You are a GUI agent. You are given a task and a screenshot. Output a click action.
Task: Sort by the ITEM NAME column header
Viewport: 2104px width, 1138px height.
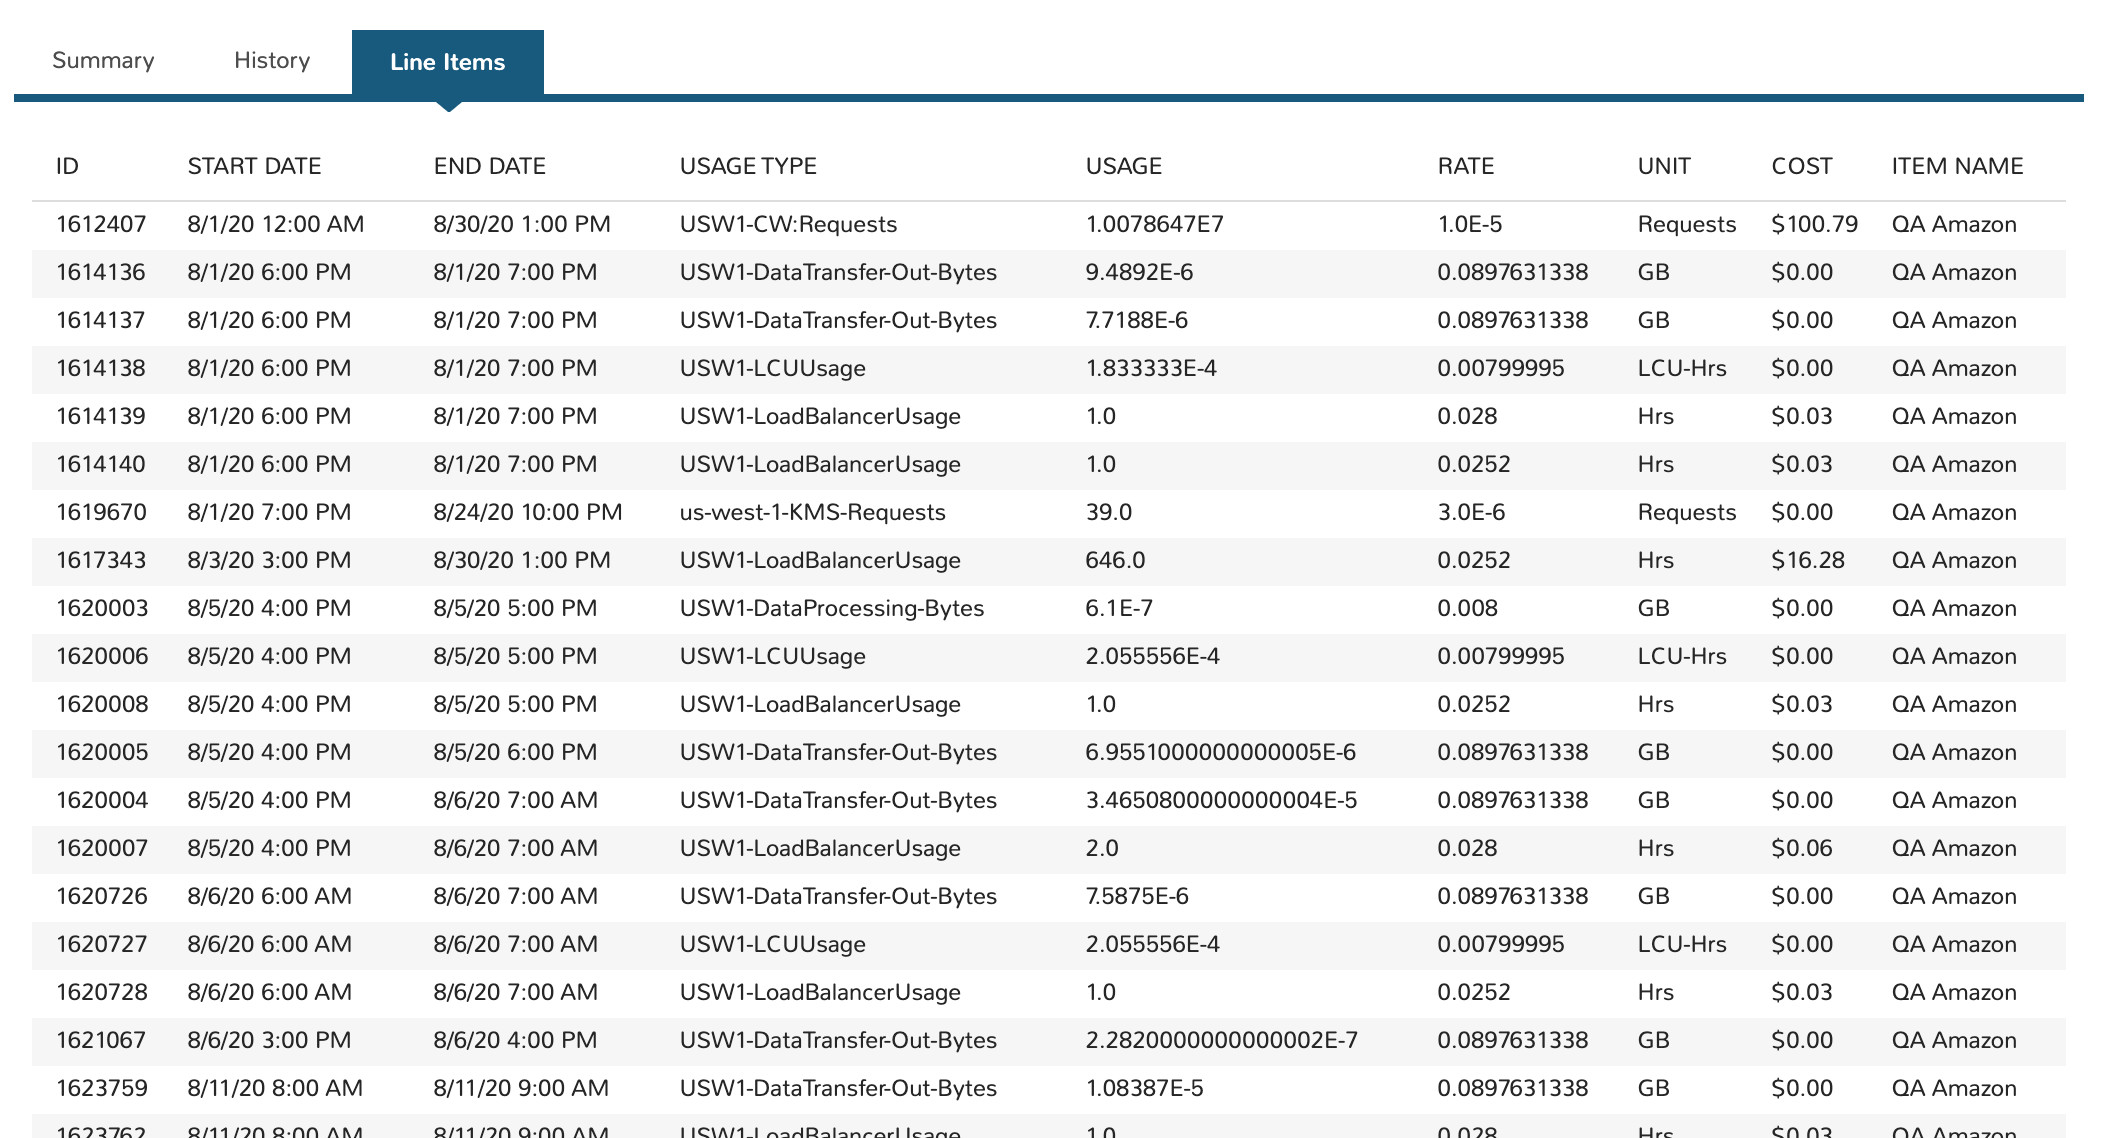(1957, 166)
